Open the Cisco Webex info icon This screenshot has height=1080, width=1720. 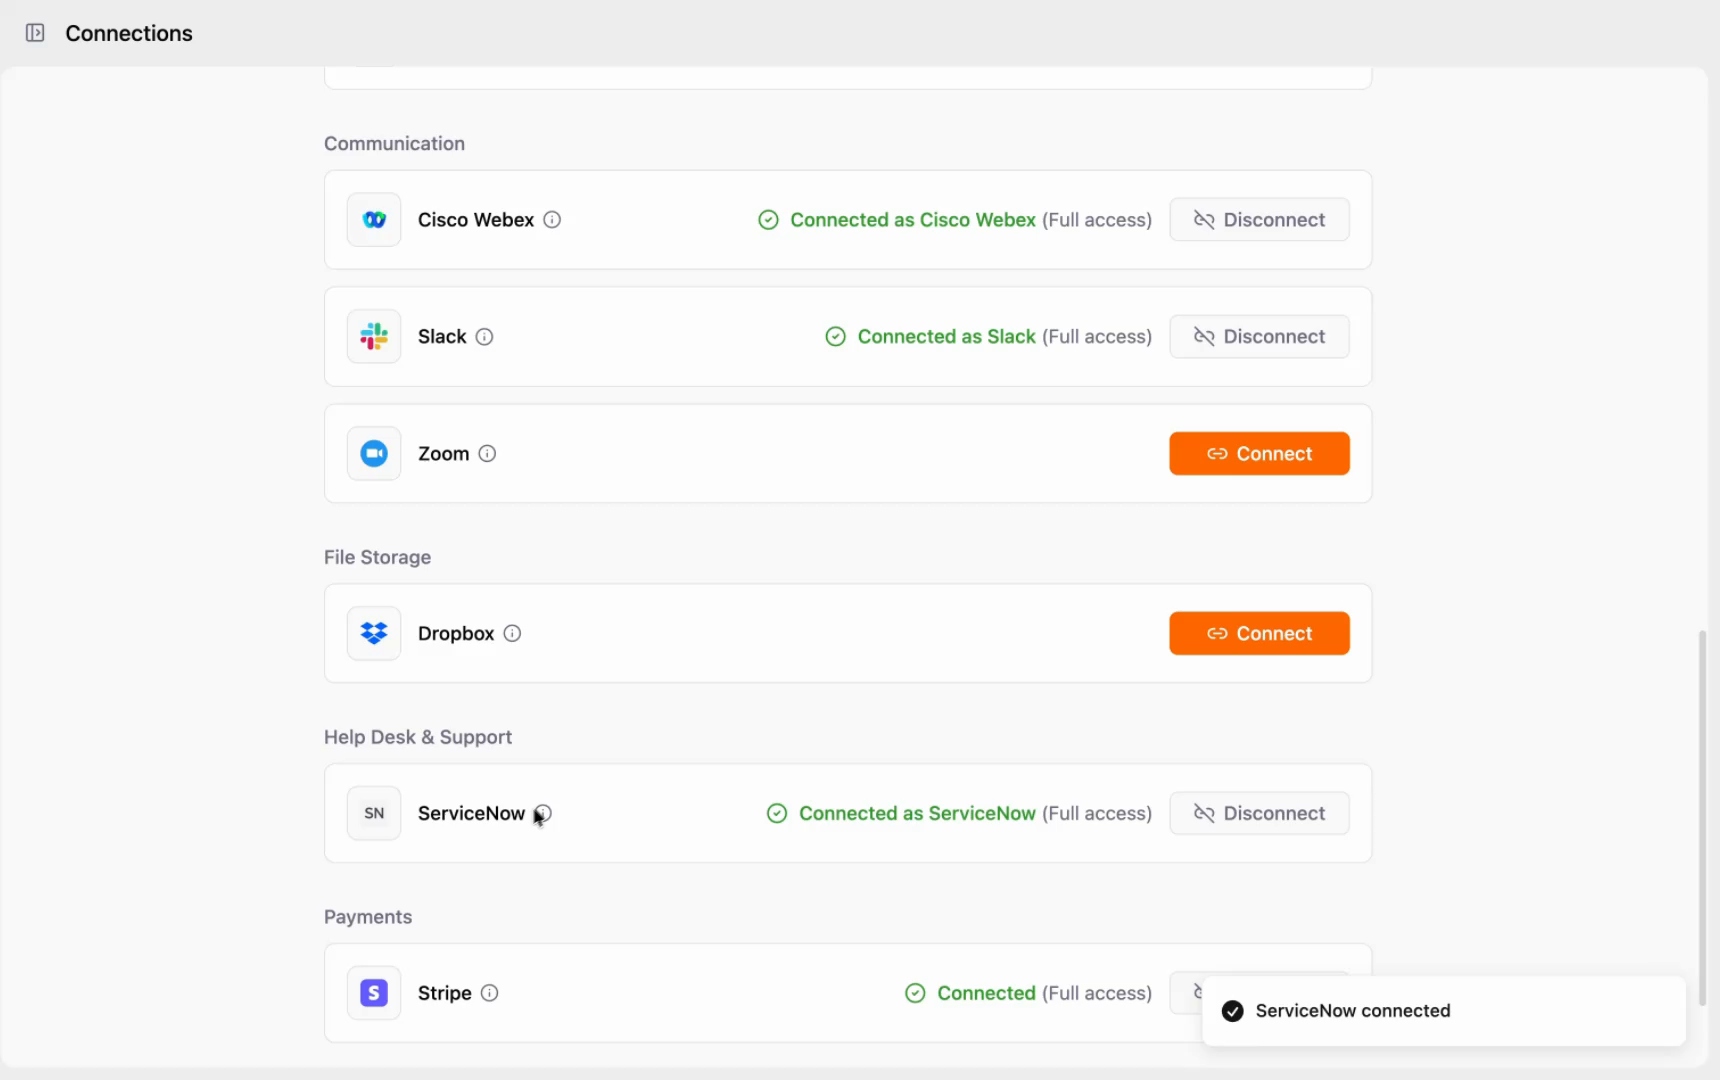click(552, 220)
